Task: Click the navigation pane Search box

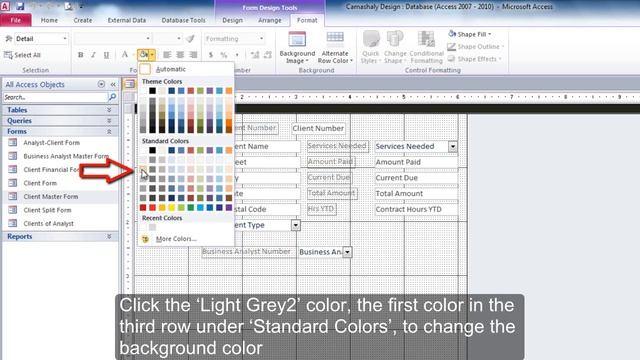Action: tap(55, 97)
